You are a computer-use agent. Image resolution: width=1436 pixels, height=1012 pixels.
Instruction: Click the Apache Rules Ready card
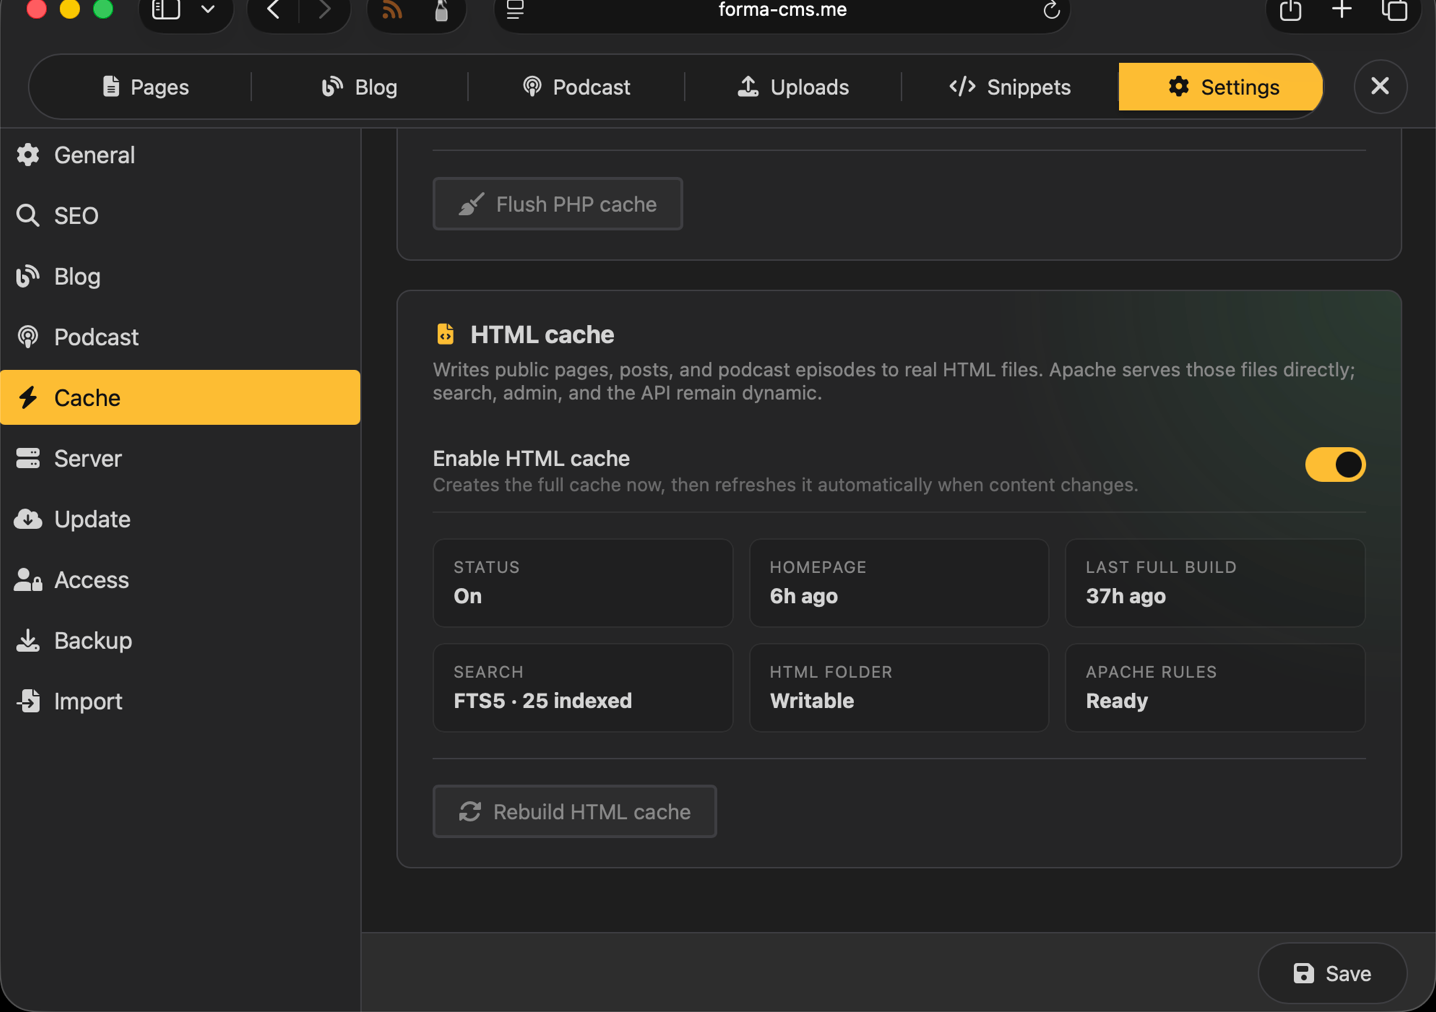coord(1215,687)
